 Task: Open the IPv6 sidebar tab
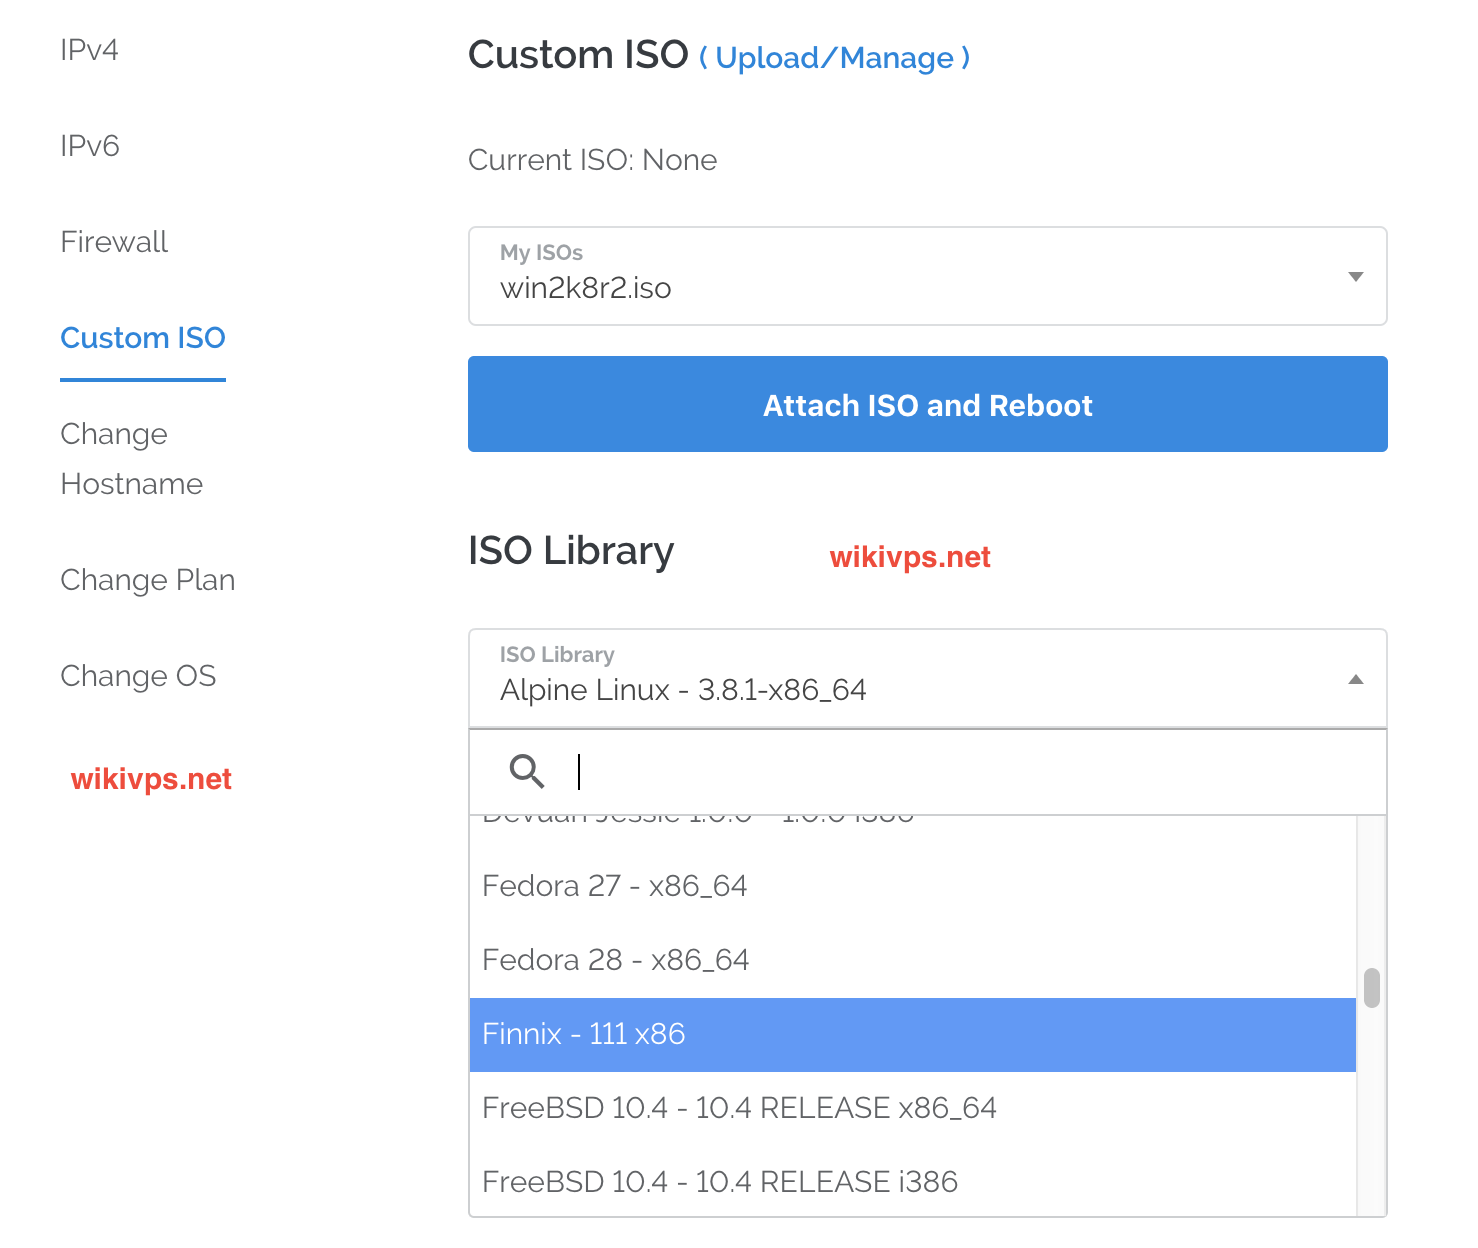(90, 146)
